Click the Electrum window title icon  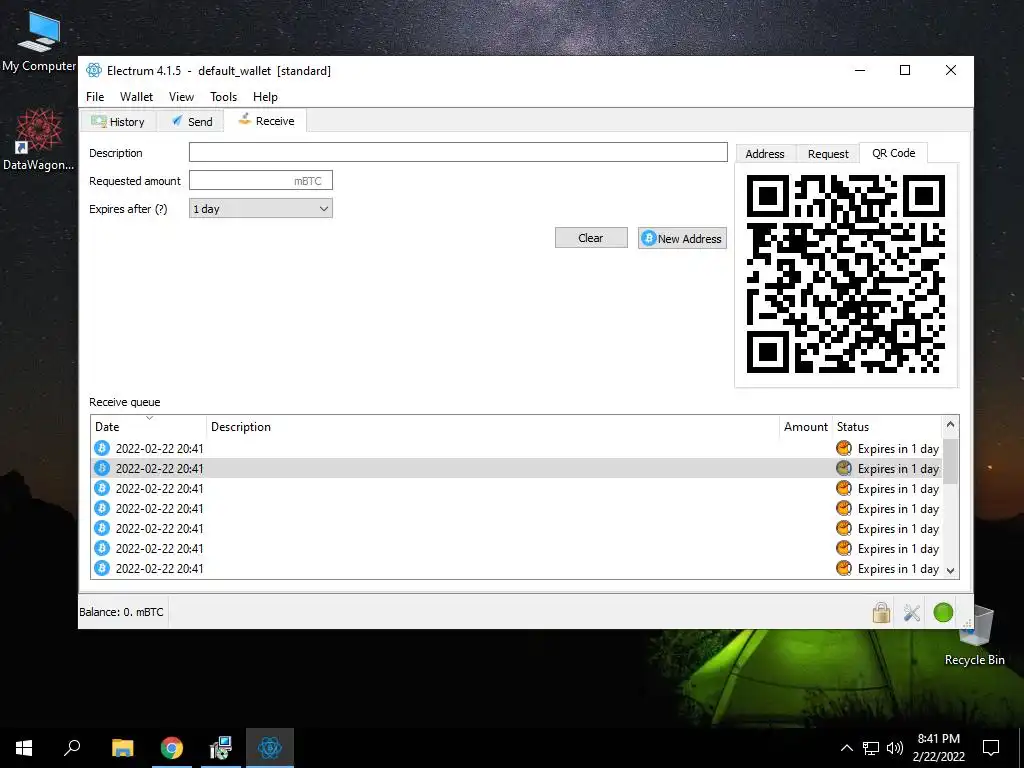[x=94, y=71]
